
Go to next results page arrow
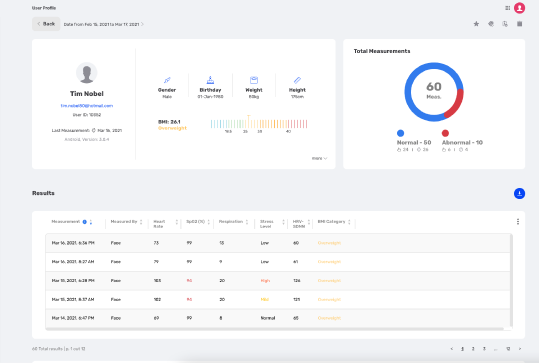(x=520, y=349)
